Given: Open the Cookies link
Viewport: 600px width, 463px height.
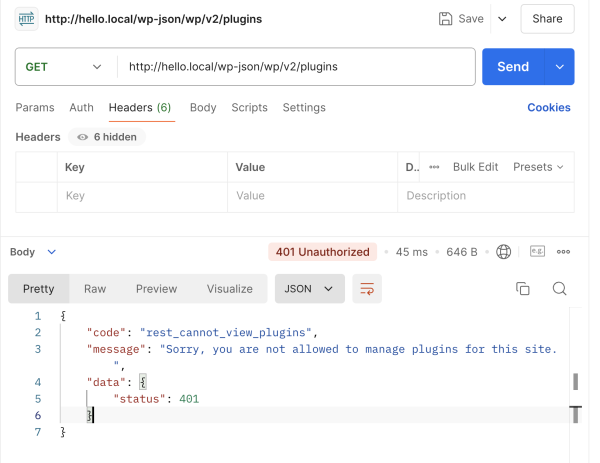Looking at the screenshot, I should [549, 107].
